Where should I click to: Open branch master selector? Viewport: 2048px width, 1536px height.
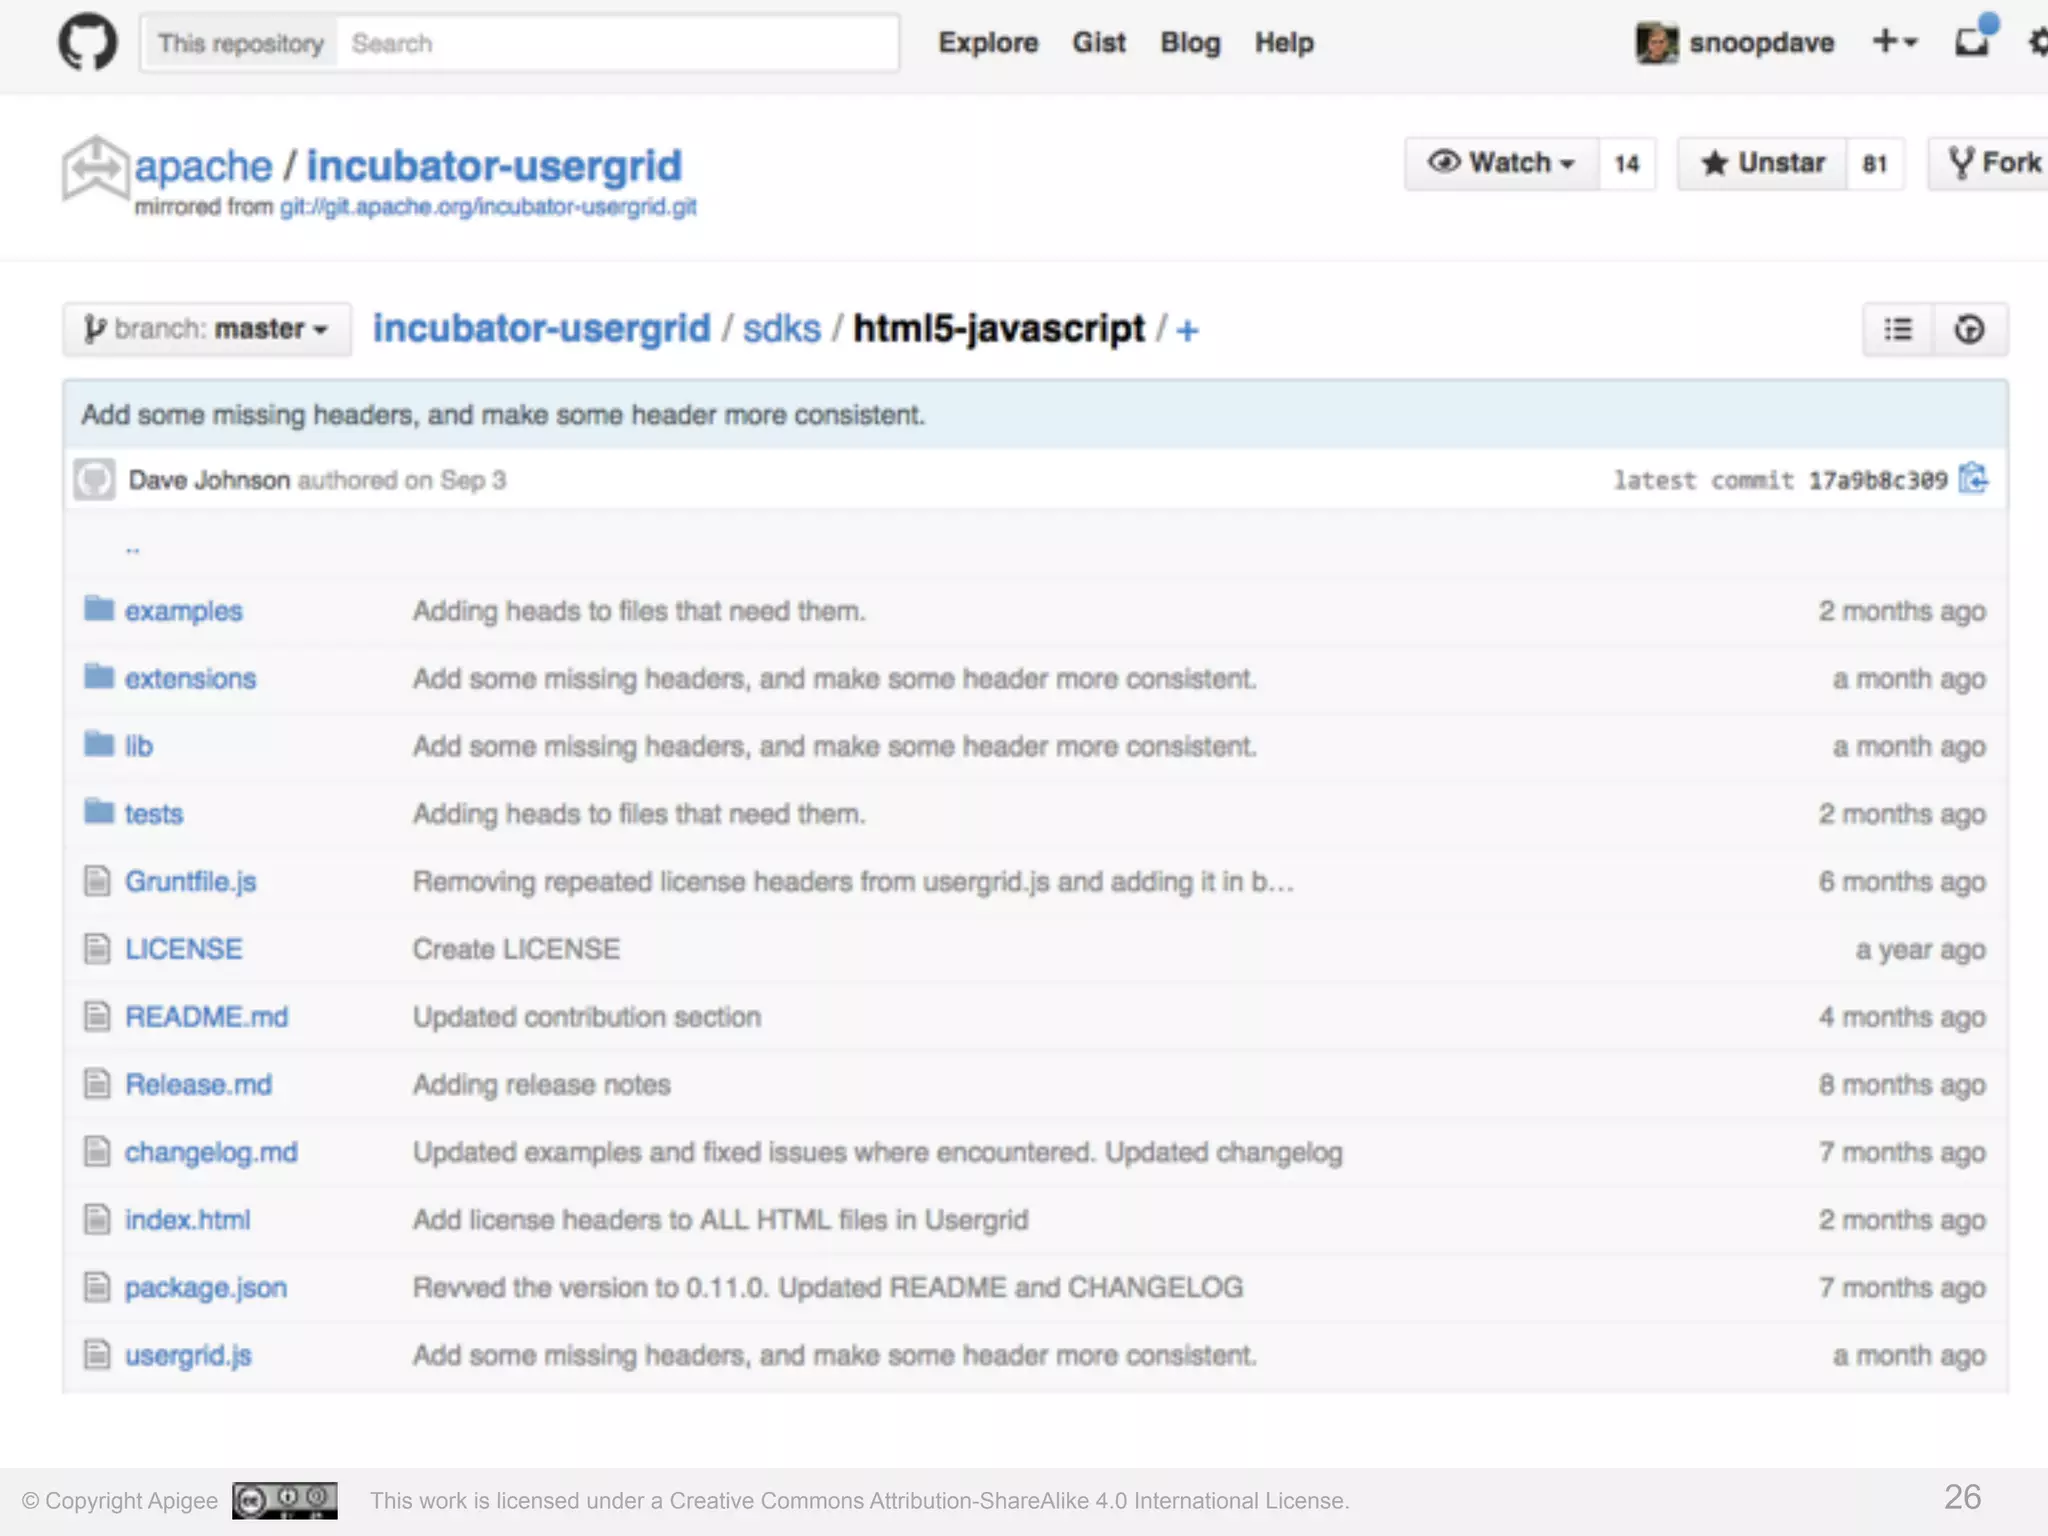pyautogui.click(x=207, y=328)
